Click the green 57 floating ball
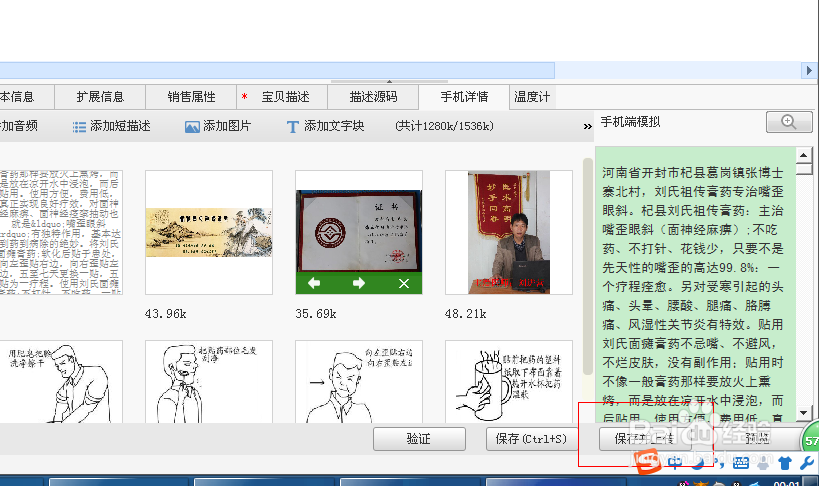 (811, 440)
